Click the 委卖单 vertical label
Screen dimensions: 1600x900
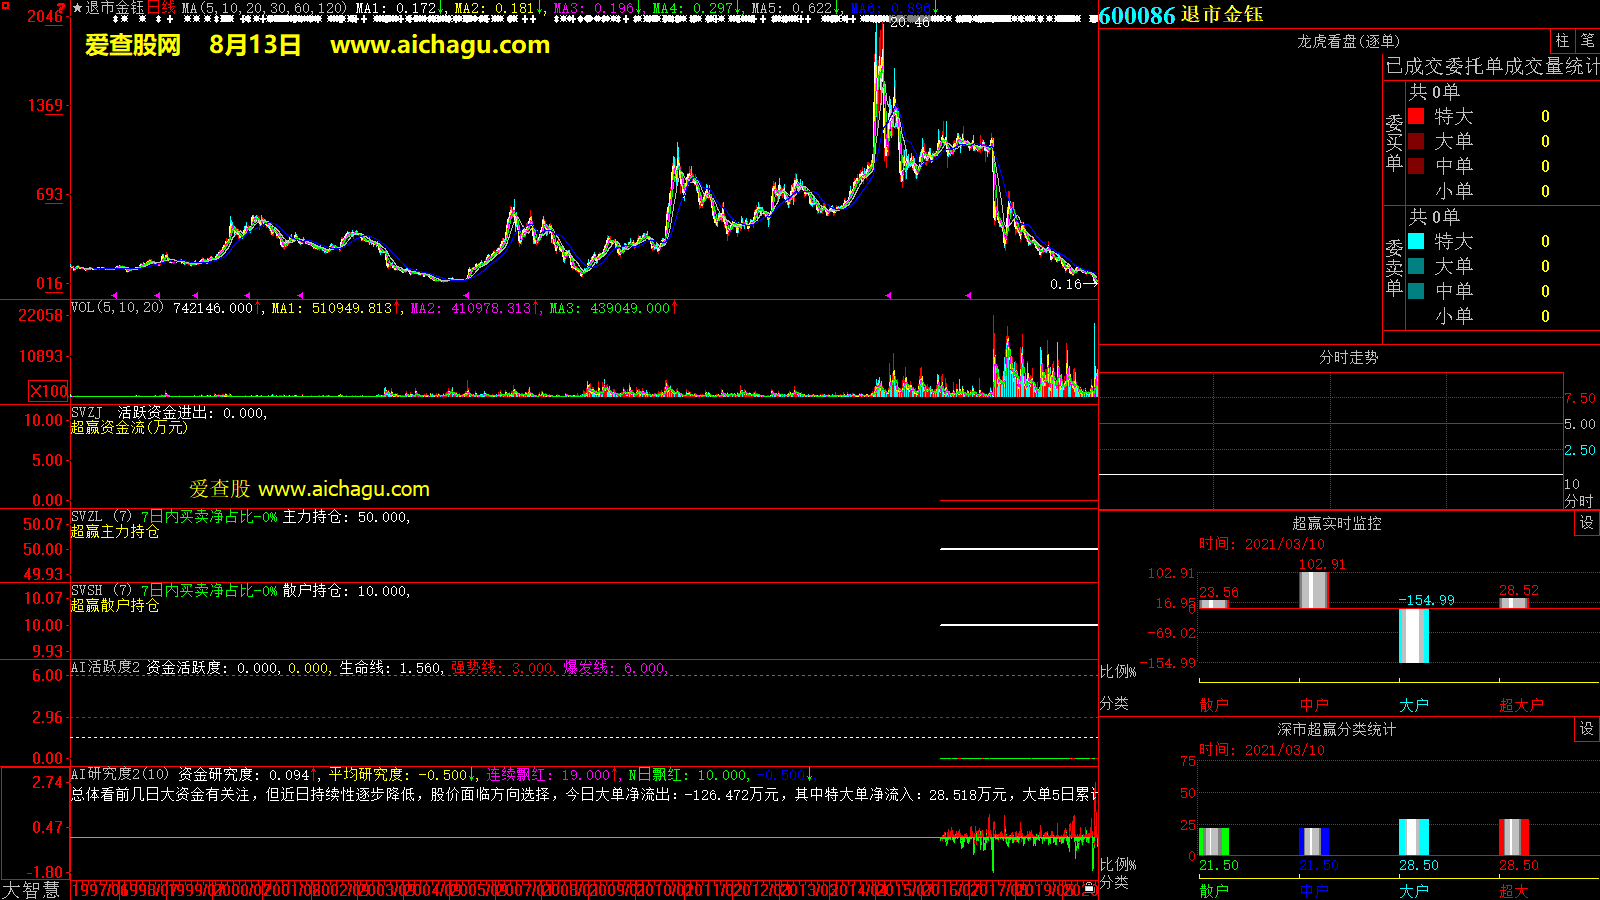1394,267
